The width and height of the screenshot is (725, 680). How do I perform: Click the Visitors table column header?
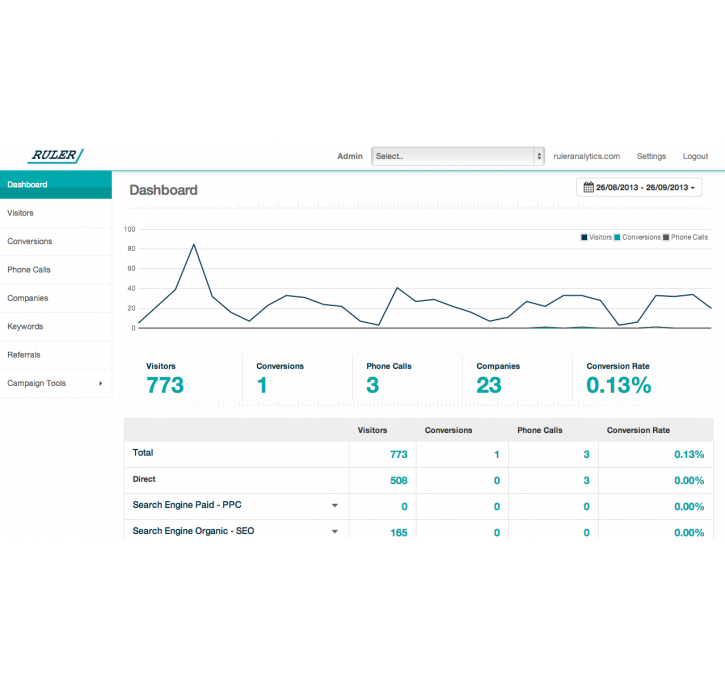372,430
